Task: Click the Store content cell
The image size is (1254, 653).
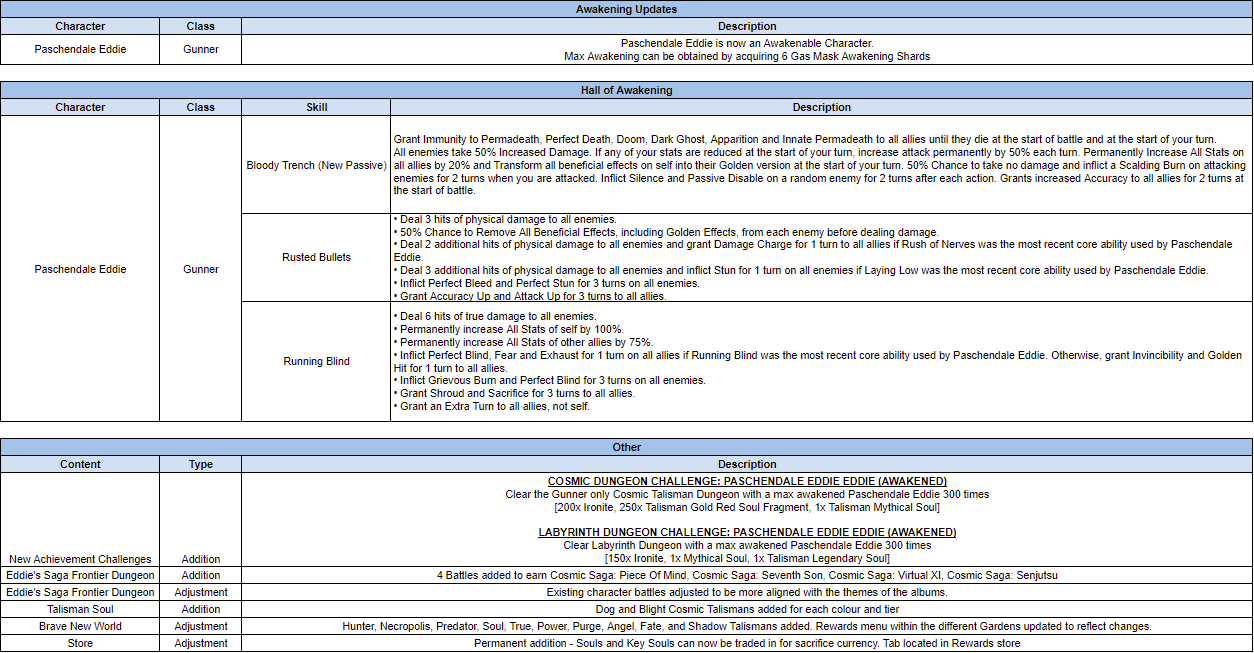Action: pyautogui.click(x=80, y=643)
